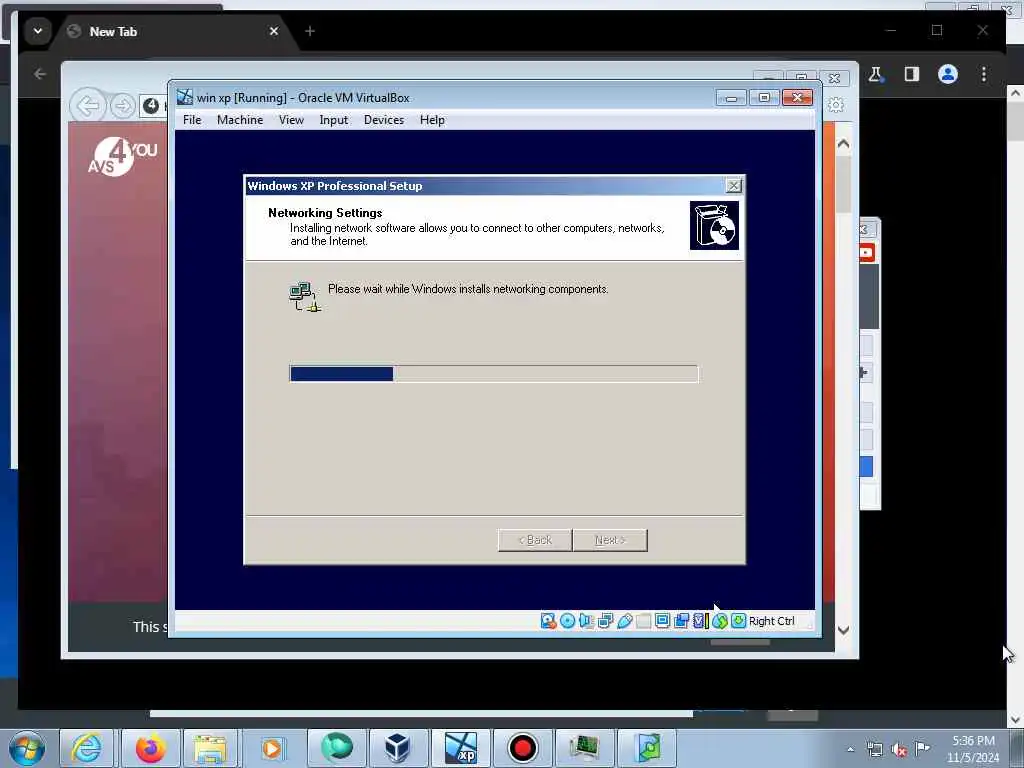This screenshot has width=1024, height=768.
Task: Open the gear settings icon behind VirtualBox
Action: 836,104
